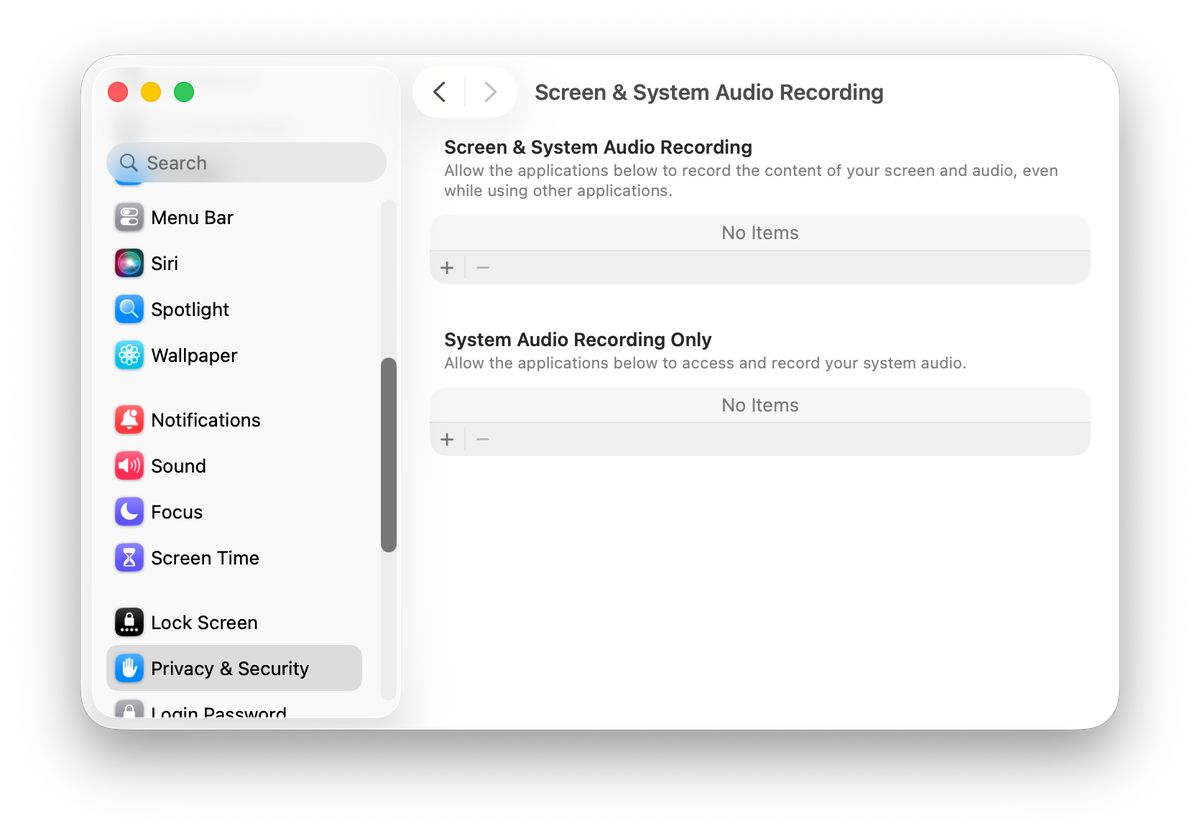The width and height of the screenshot is (1200, 836).
Task: Go forward with the right chevron
Action: [490, 92]
